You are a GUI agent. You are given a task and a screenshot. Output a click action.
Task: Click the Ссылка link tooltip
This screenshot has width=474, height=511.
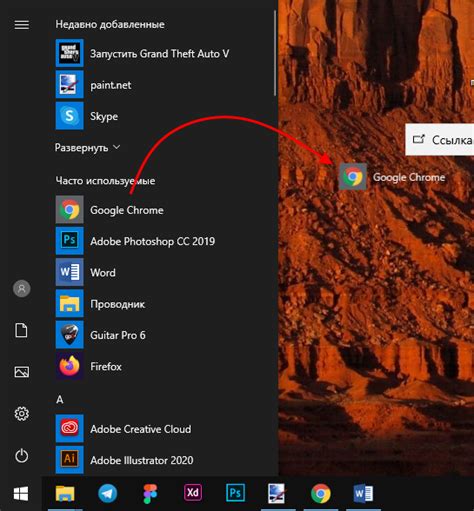(440, 140)
